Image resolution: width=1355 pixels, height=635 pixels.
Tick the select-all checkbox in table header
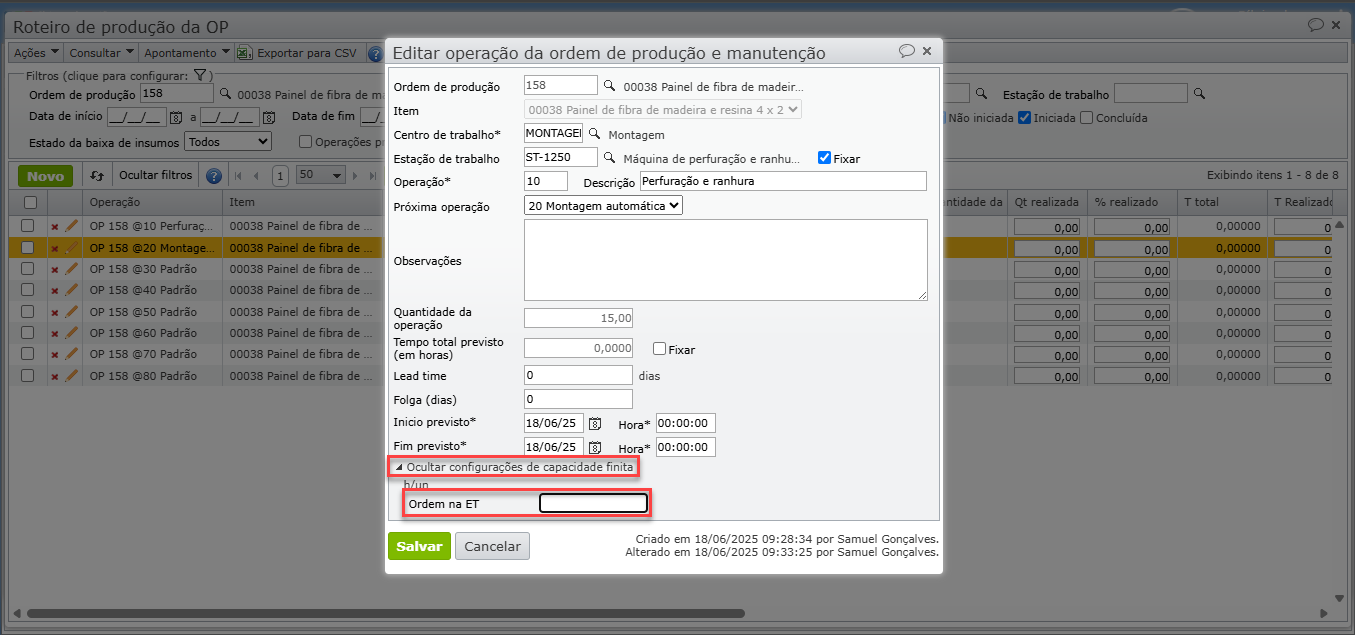[x=29, y=202]
